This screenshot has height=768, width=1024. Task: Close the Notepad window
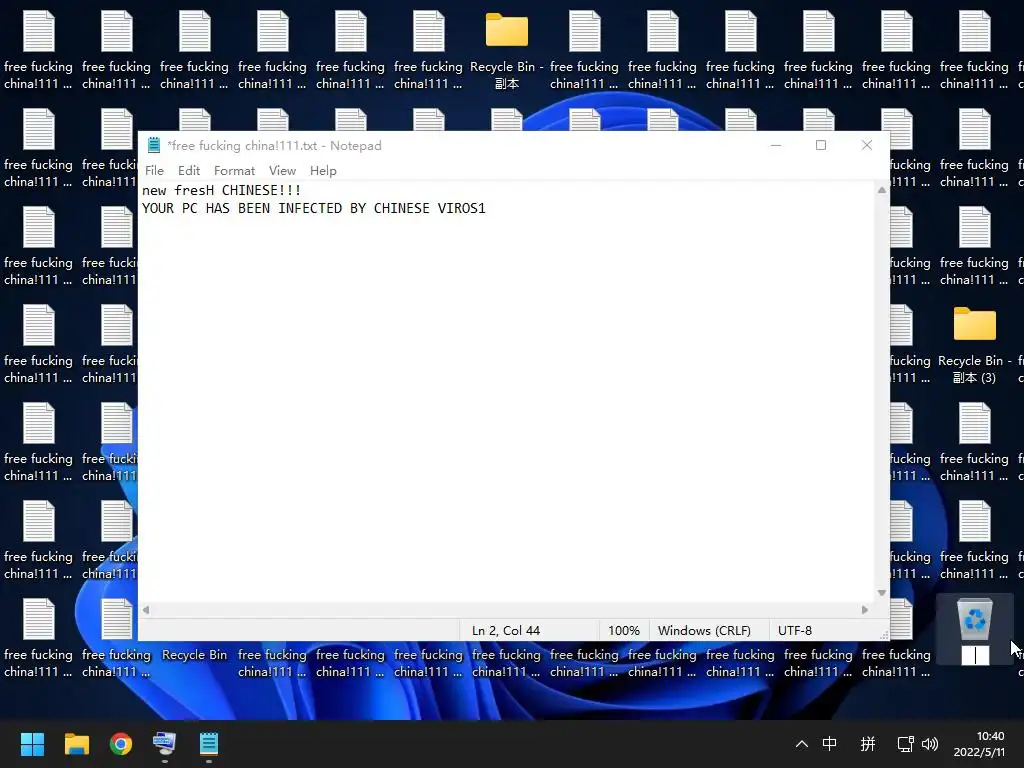[x=867, y=145]
